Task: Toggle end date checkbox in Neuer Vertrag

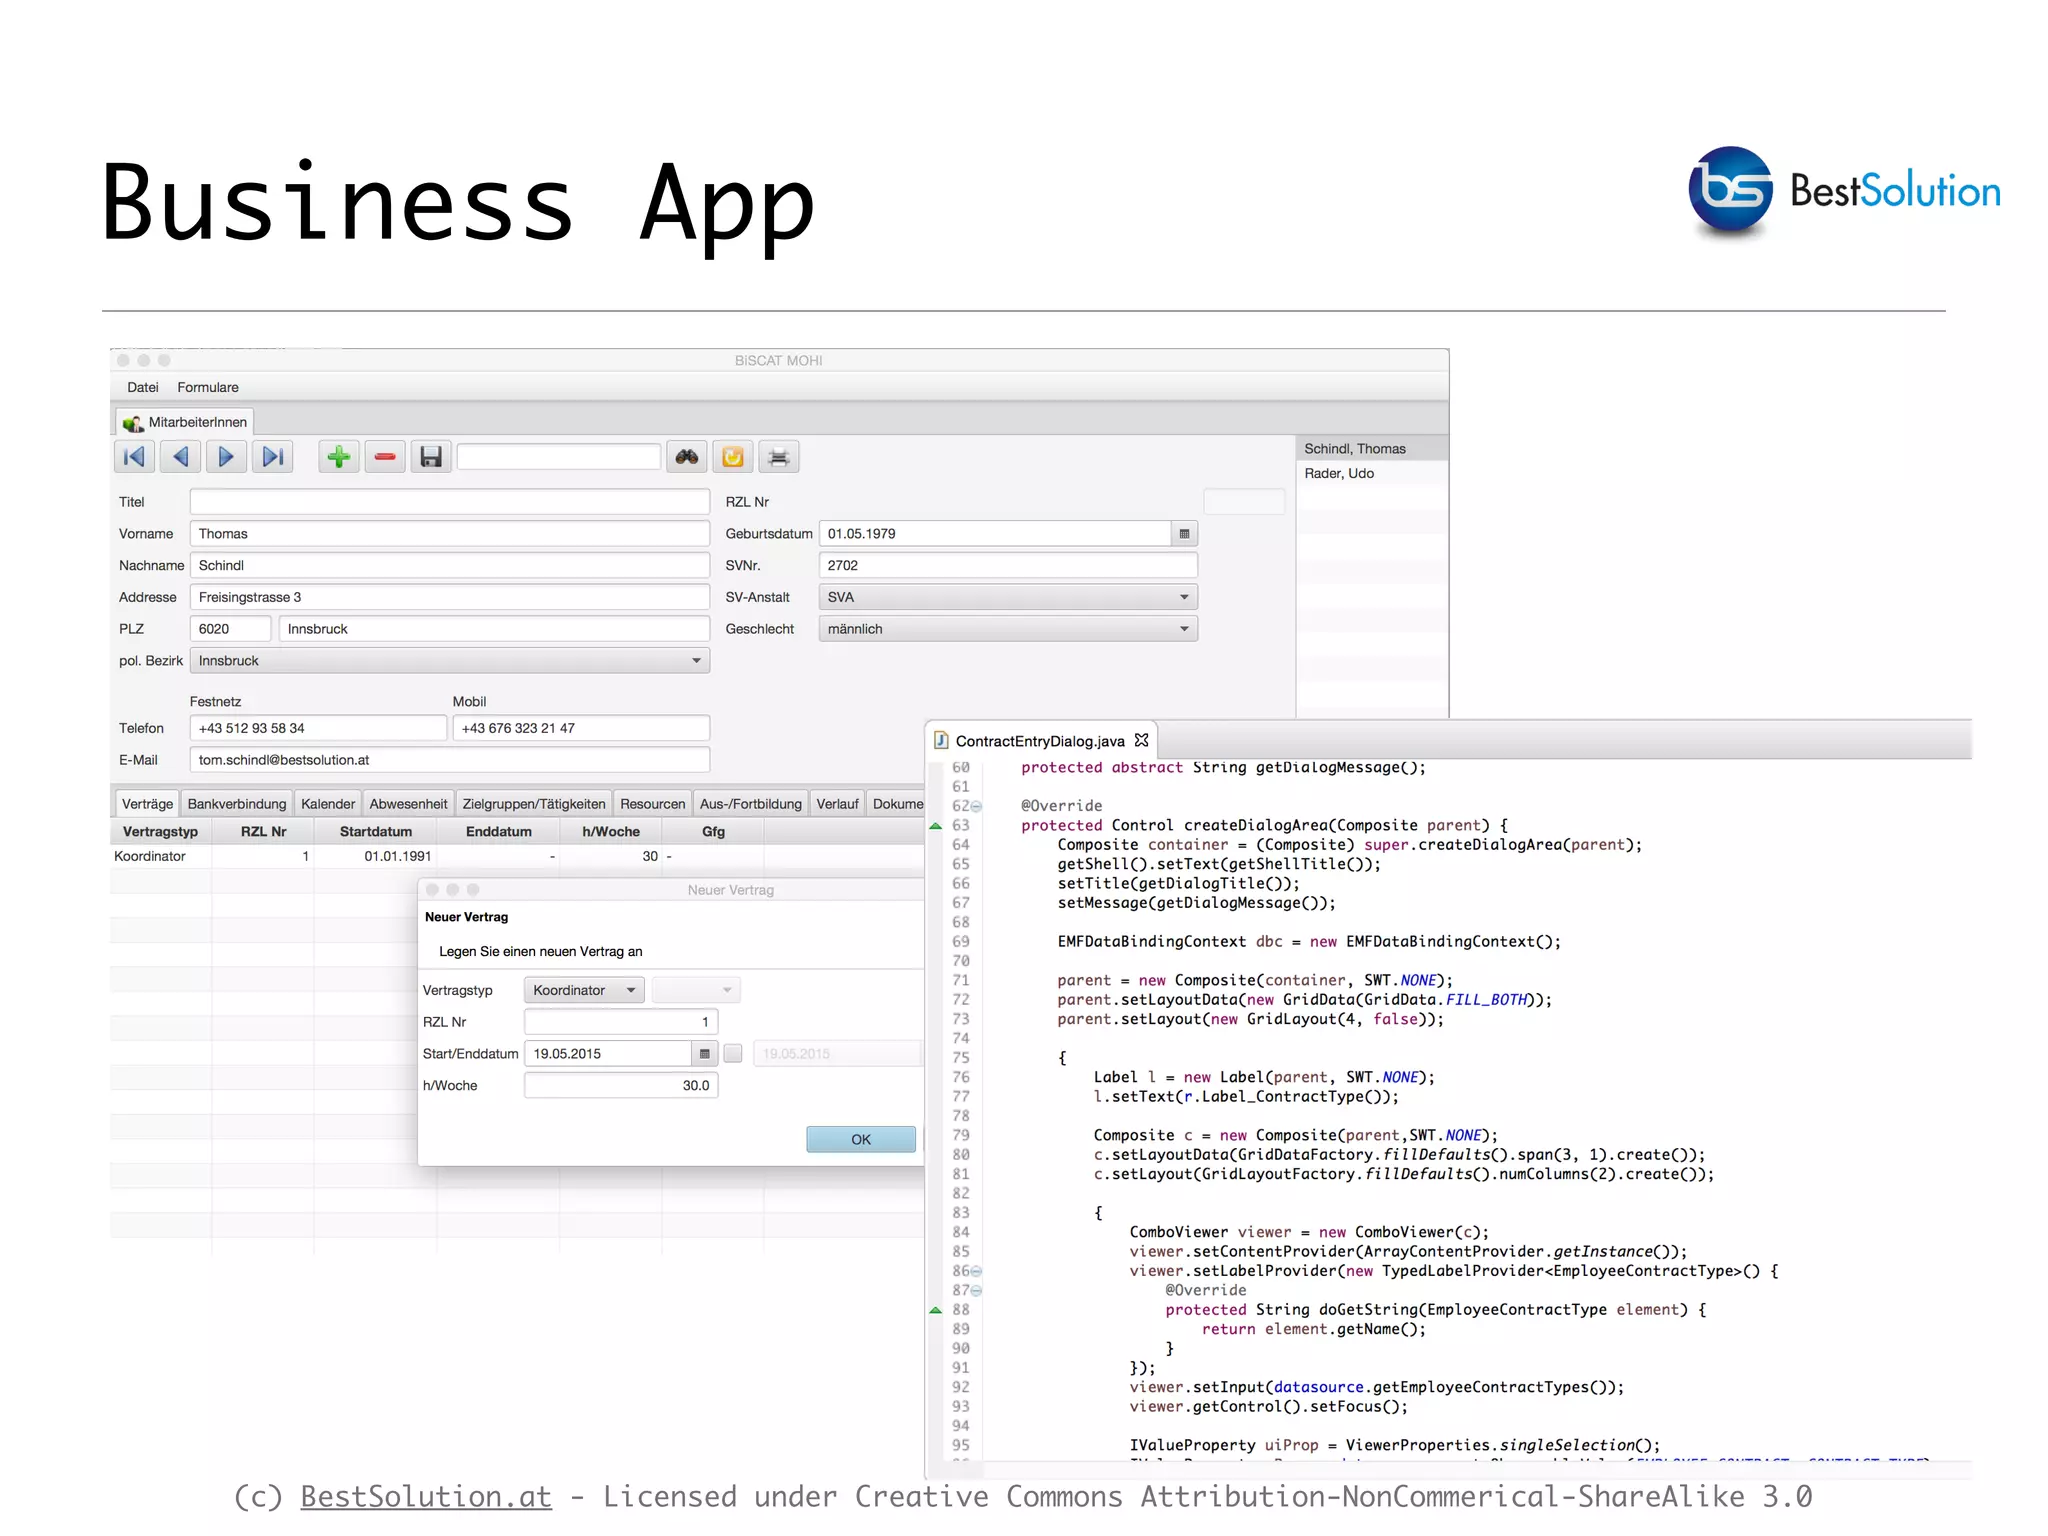Action: pyautogui.click(x=733, y=1054)
